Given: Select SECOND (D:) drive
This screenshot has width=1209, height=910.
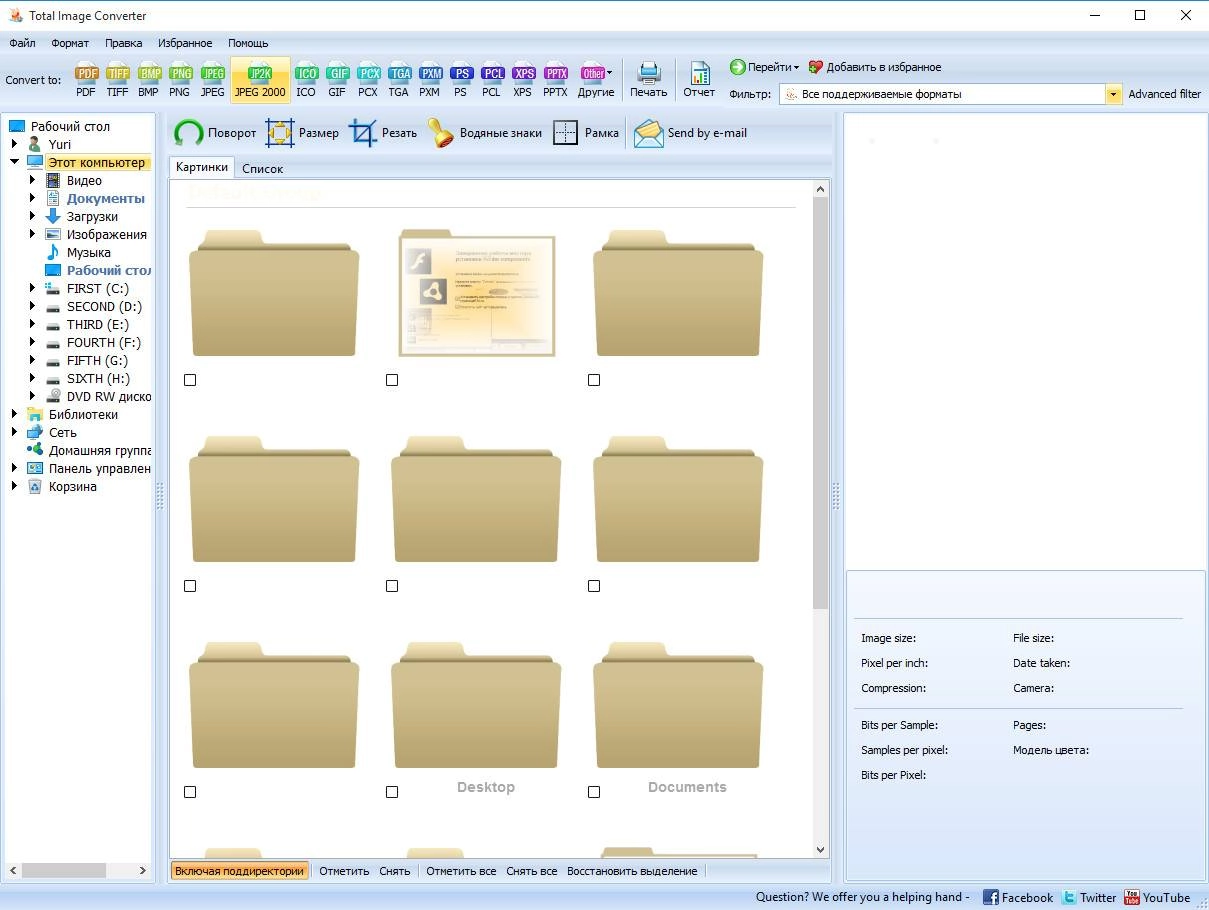Looking at the screenshot, I should pyautogui.click(x=104, y=307).
